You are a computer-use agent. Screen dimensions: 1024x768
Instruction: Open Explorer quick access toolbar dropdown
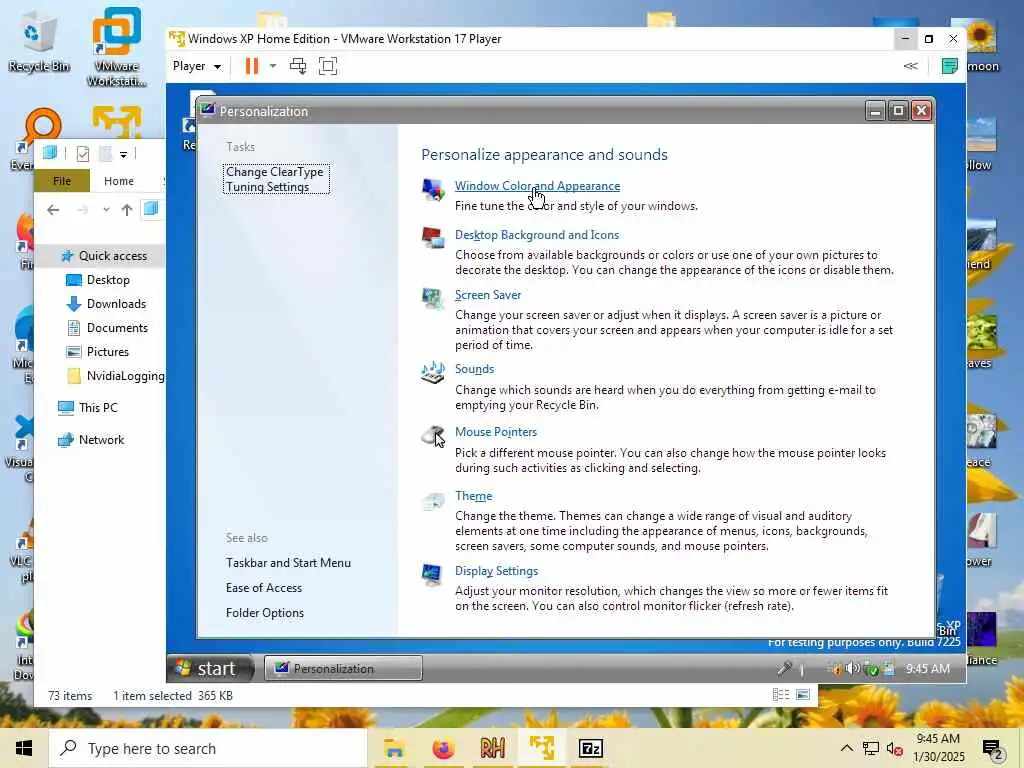[x=123, y=155]
